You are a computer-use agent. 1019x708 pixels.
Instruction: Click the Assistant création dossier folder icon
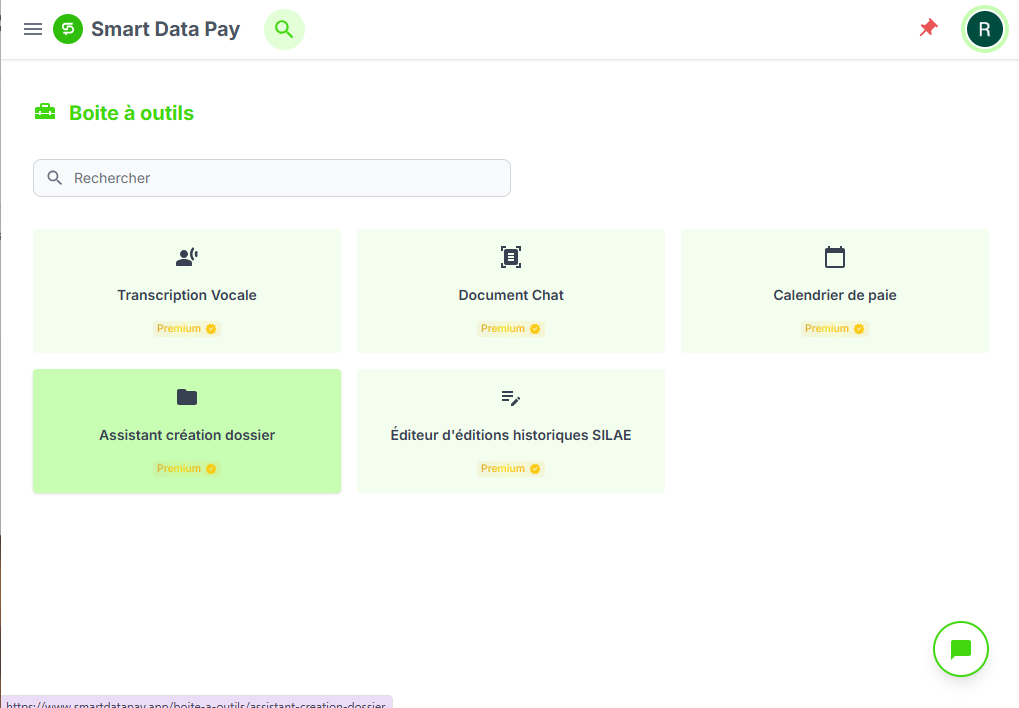point(187,397)
